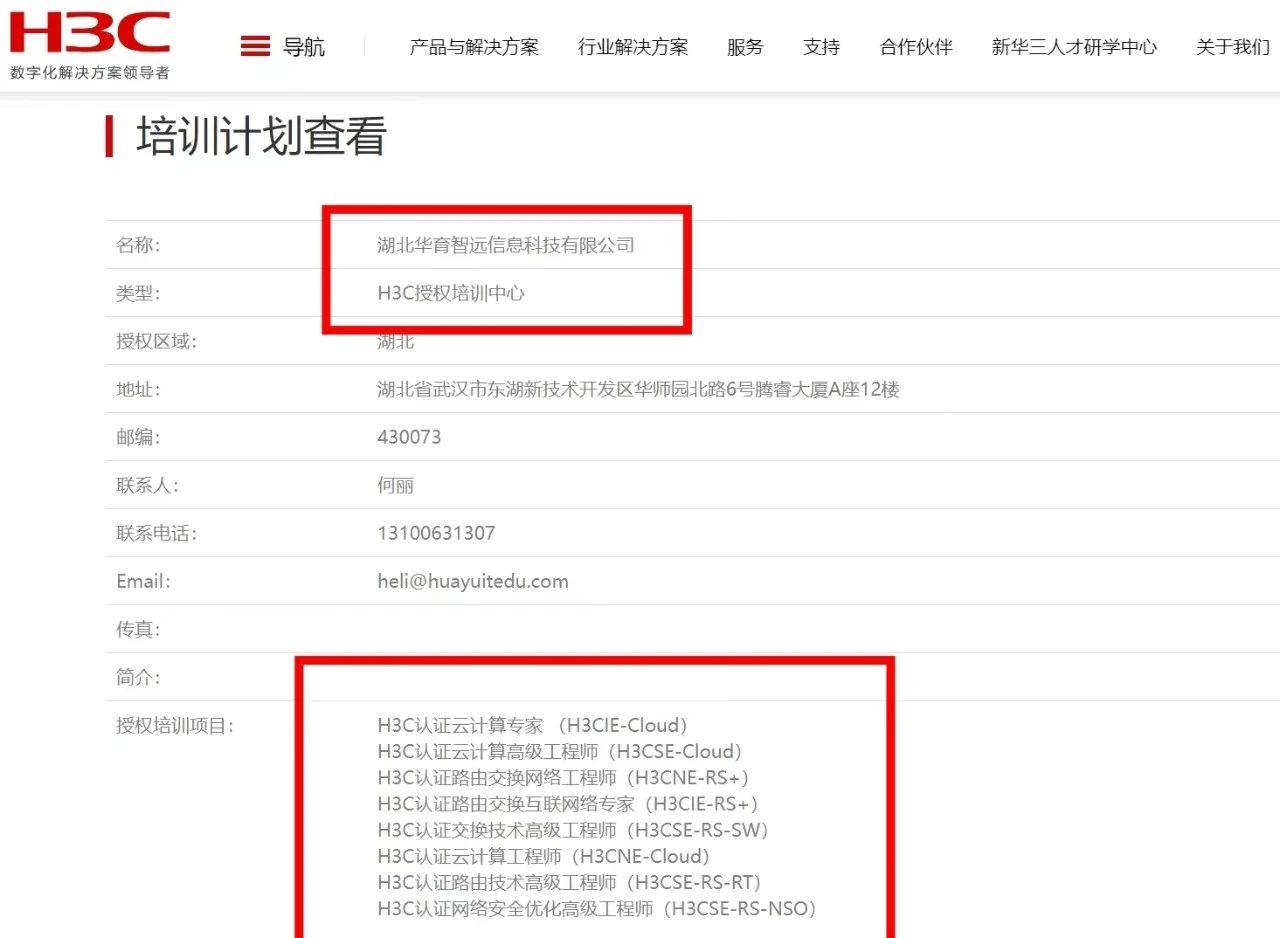Click the H3CNE-Cloud certification line
This screenshot has height=938, width=1280.
pos(544,856)
